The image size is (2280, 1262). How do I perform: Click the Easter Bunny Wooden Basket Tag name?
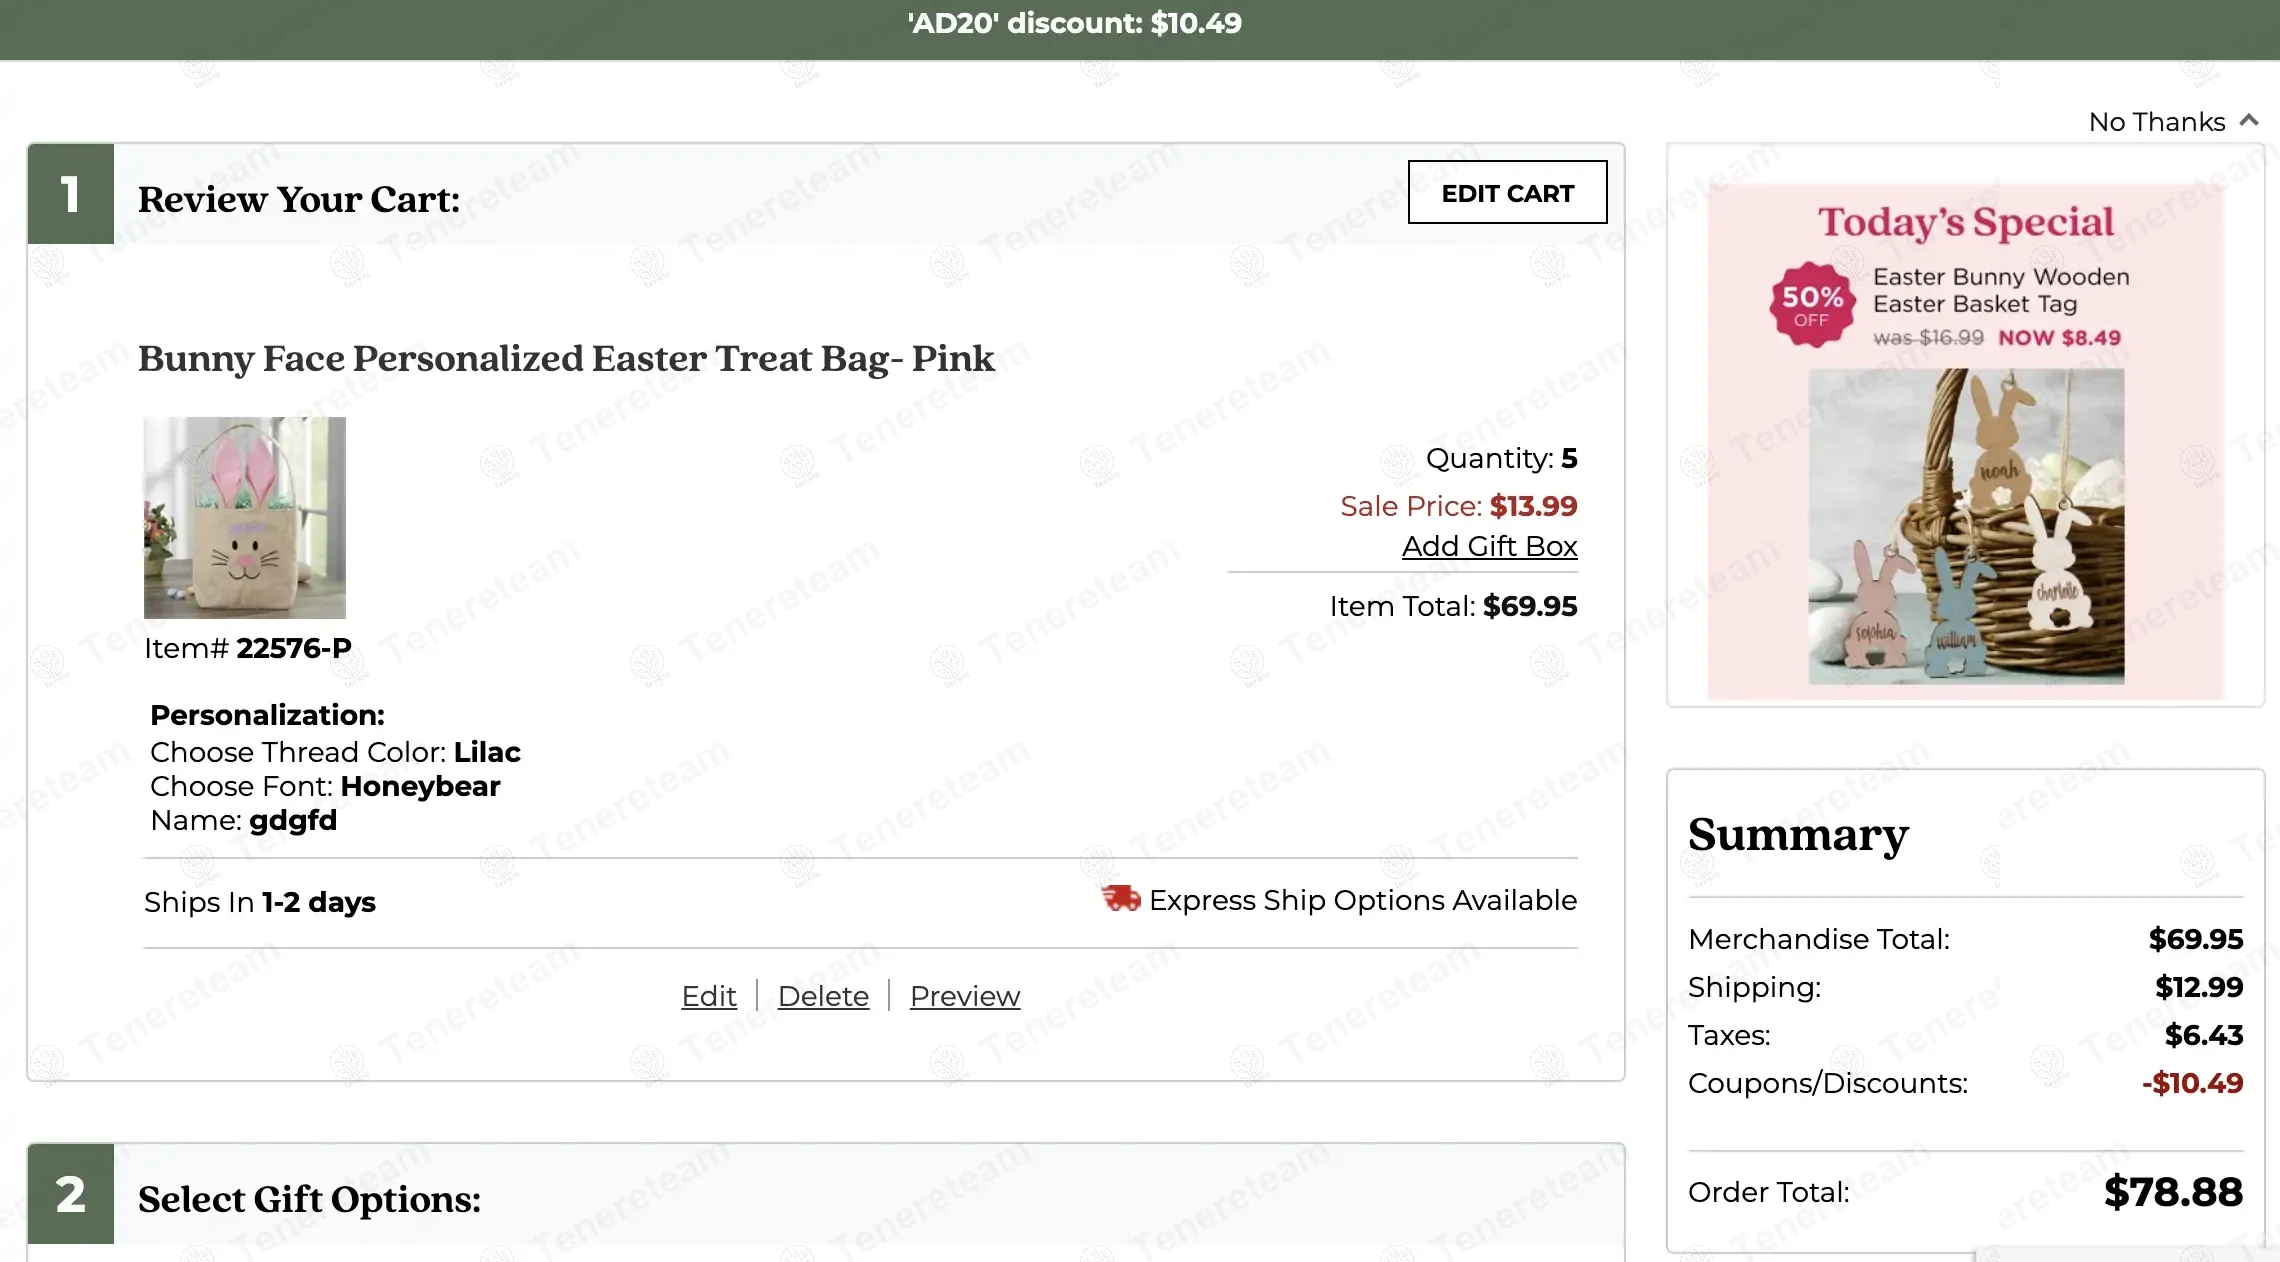[2000, 290]
